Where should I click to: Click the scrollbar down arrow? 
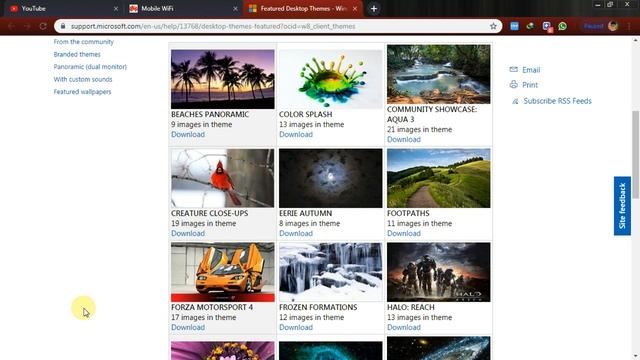(636, 356)
